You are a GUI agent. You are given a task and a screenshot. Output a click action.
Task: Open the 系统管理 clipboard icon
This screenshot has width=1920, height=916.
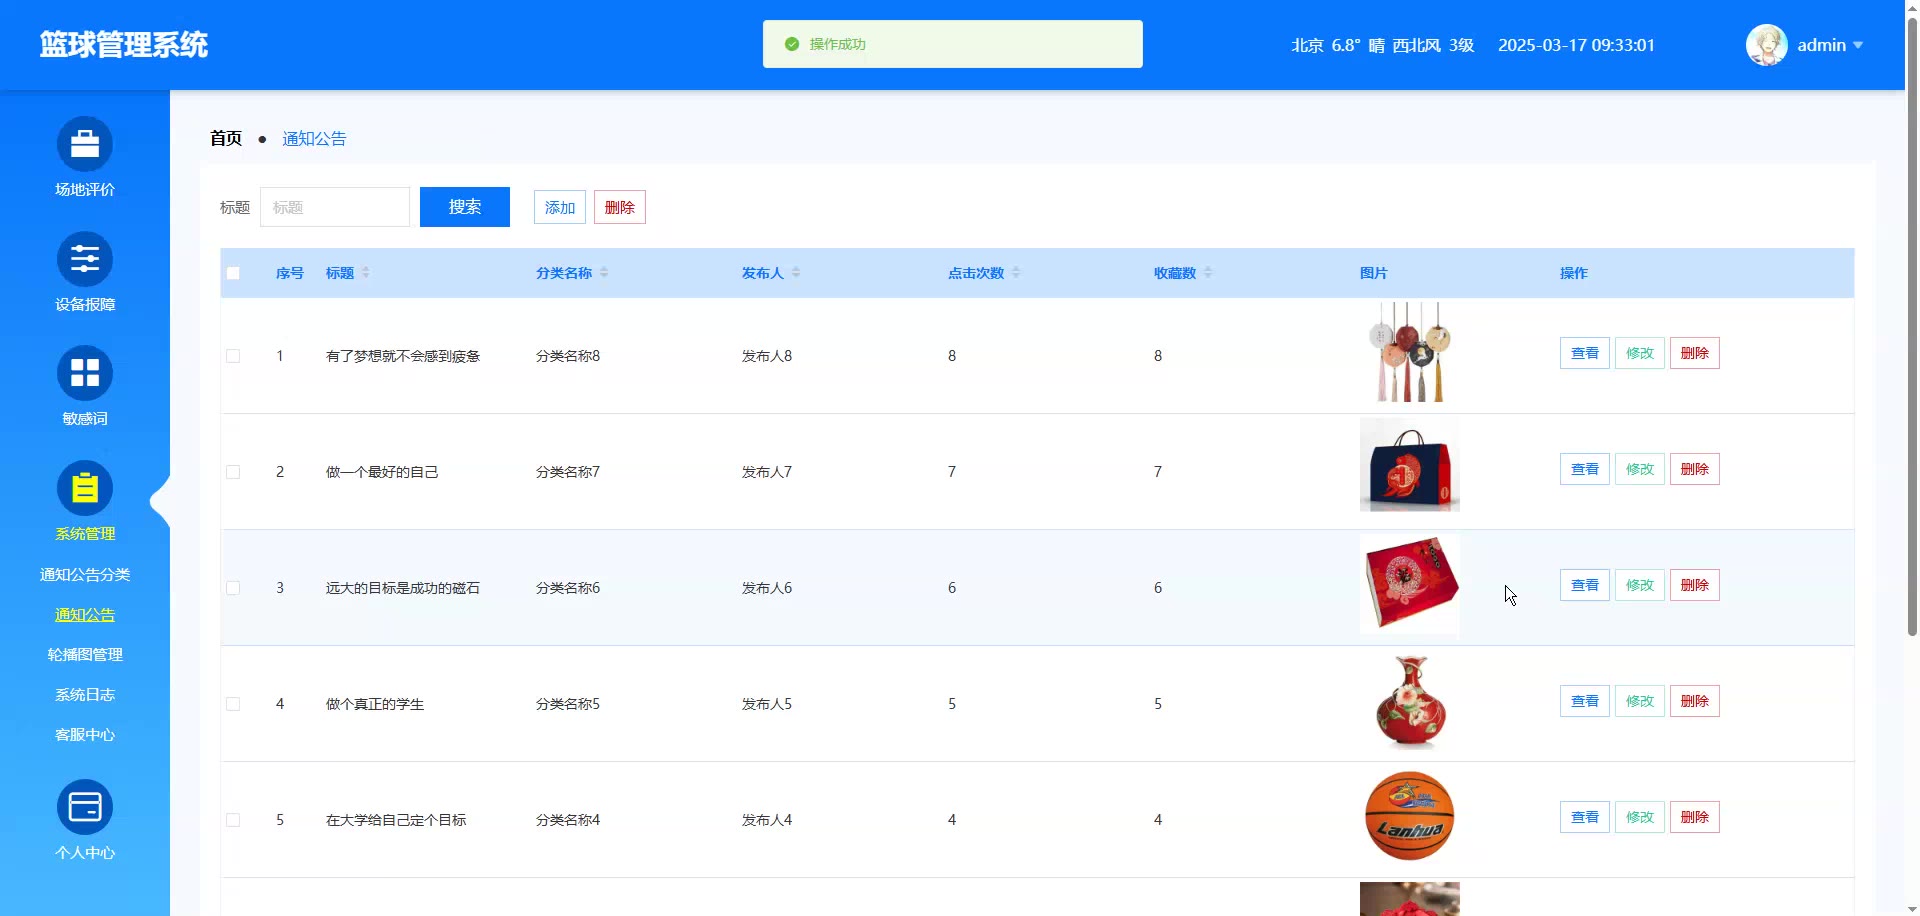click(85, 488)
